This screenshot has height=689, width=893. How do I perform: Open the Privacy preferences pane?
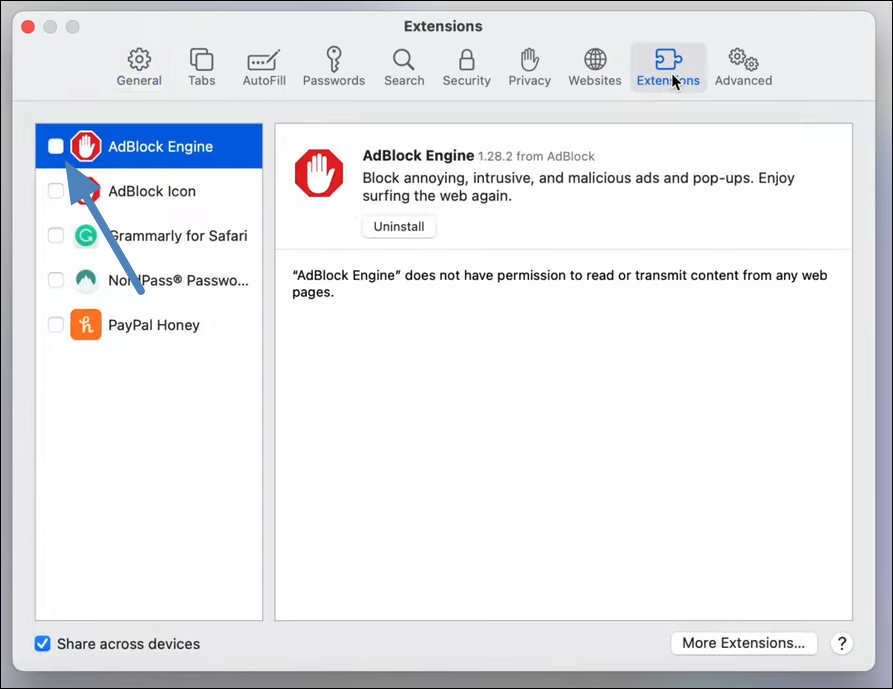529,66
